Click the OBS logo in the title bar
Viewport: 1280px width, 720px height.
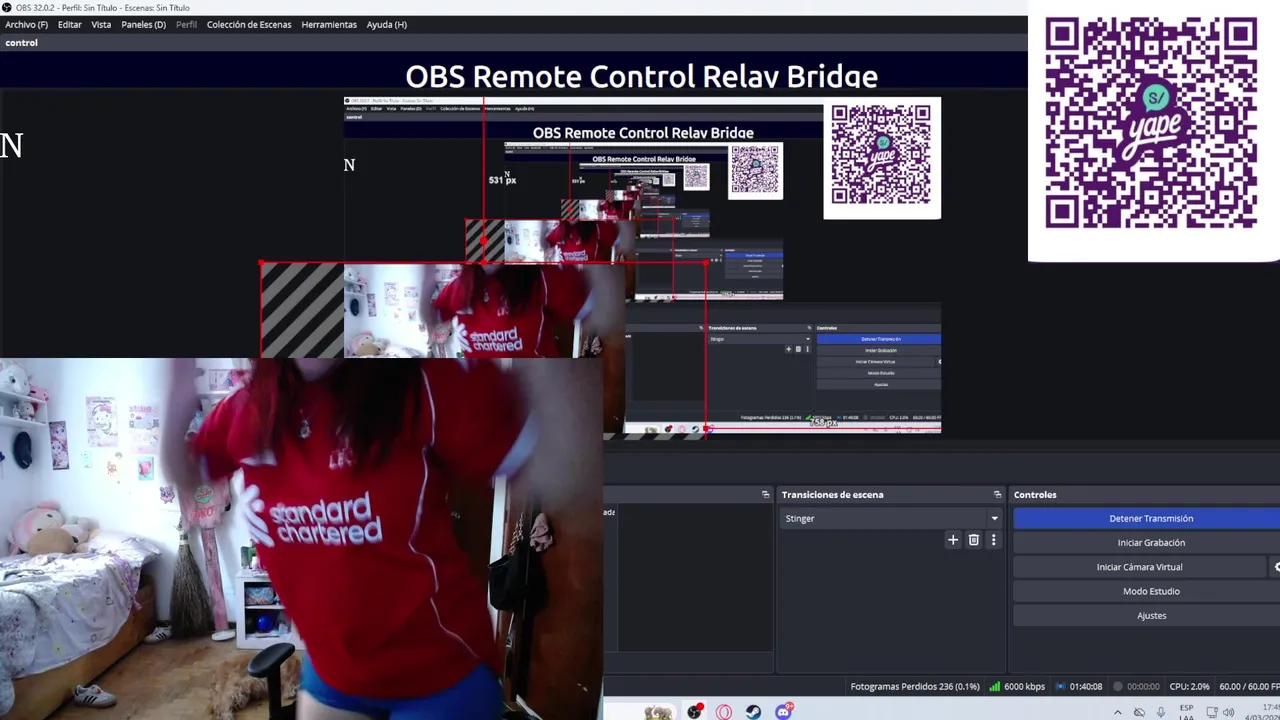pos(7,7)
